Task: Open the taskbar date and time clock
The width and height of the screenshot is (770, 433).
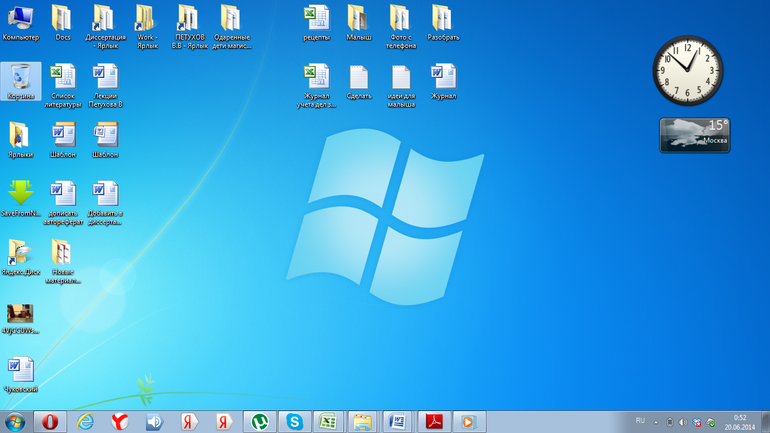Action: coord(740,421)
